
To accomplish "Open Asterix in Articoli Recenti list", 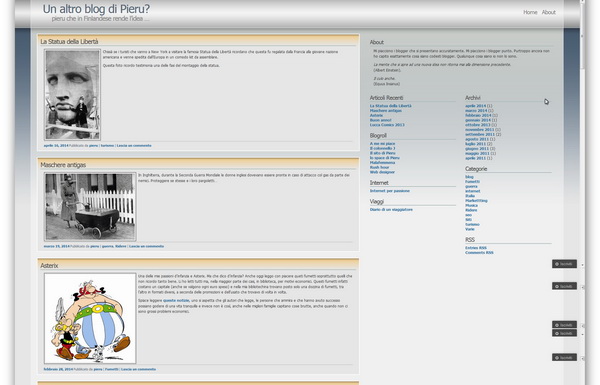I will pyautogui.click(x=376, y=116).
